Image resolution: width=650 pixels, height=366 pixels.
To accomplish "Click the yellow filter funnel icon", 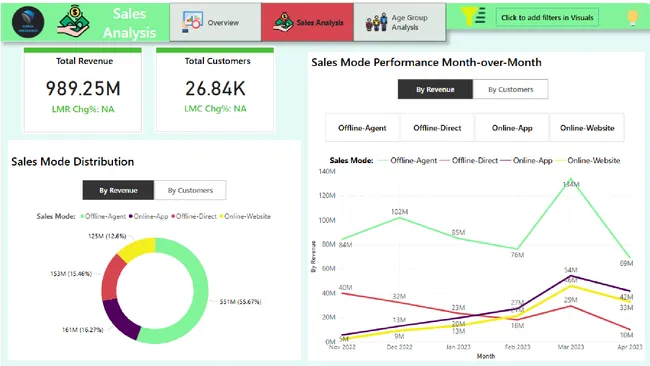I will (x=473, y=17).
